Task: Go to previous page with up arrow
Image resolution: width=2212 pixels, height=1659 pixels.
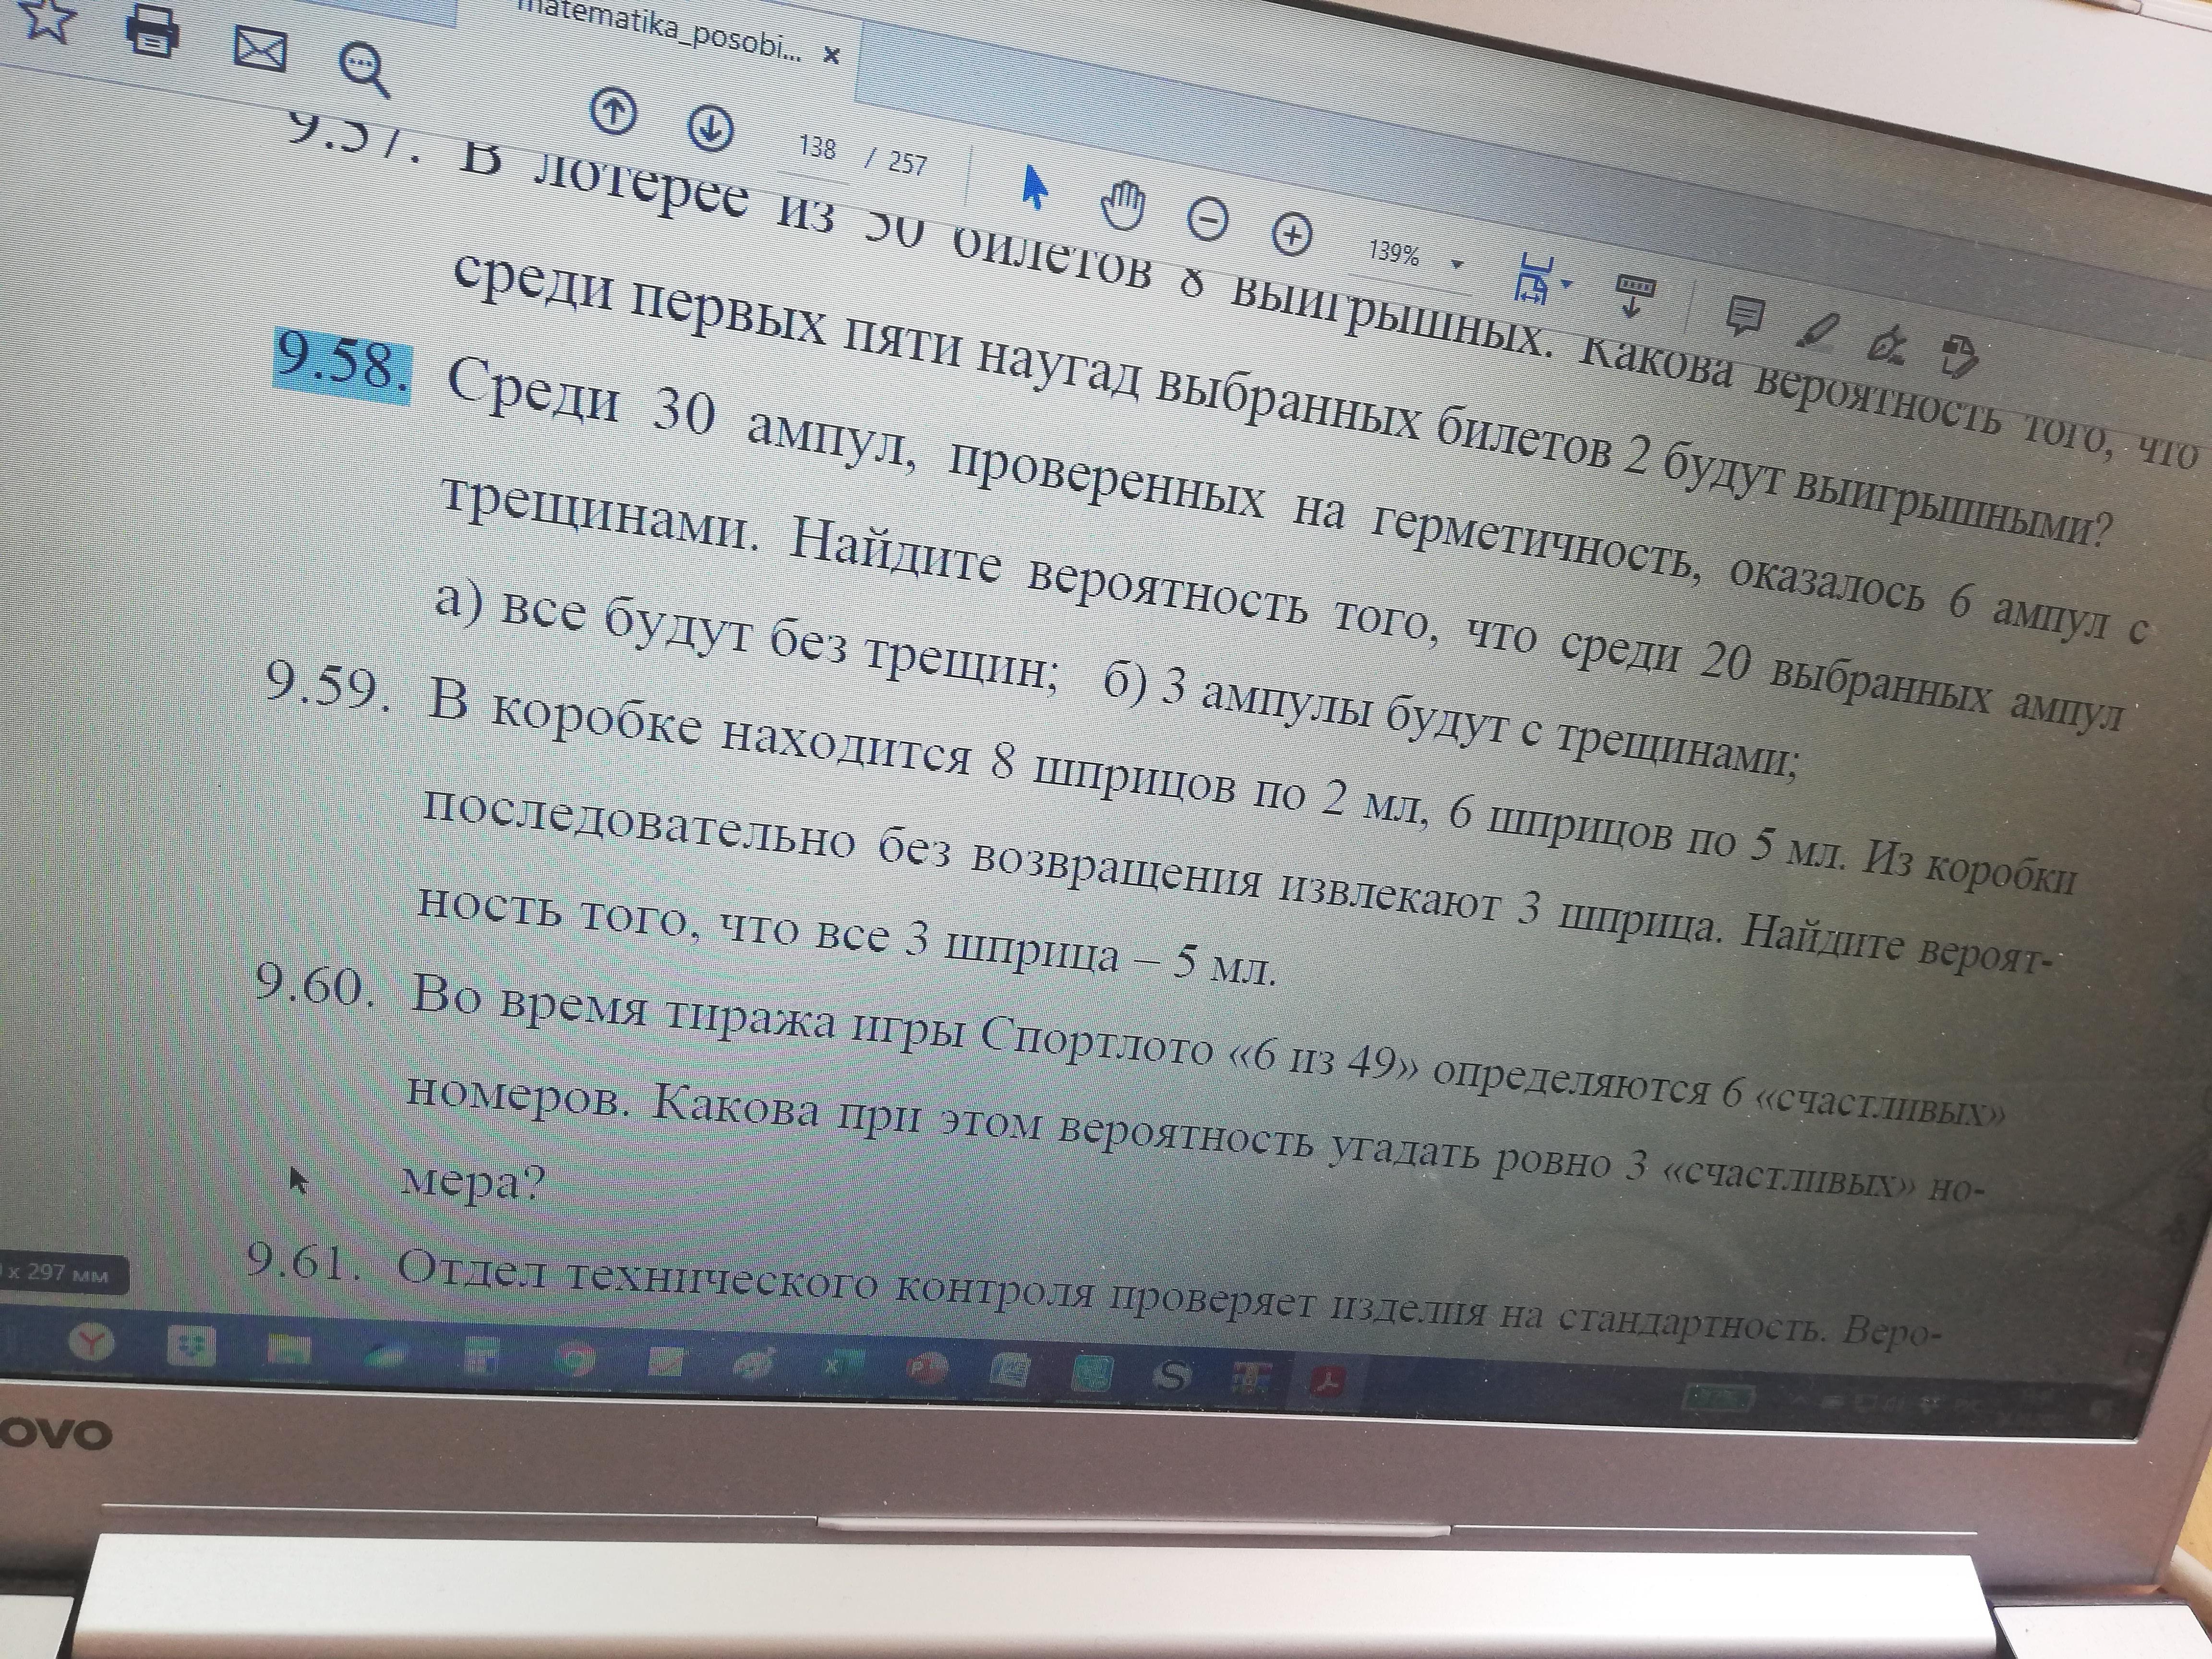Action: [613, 111]
